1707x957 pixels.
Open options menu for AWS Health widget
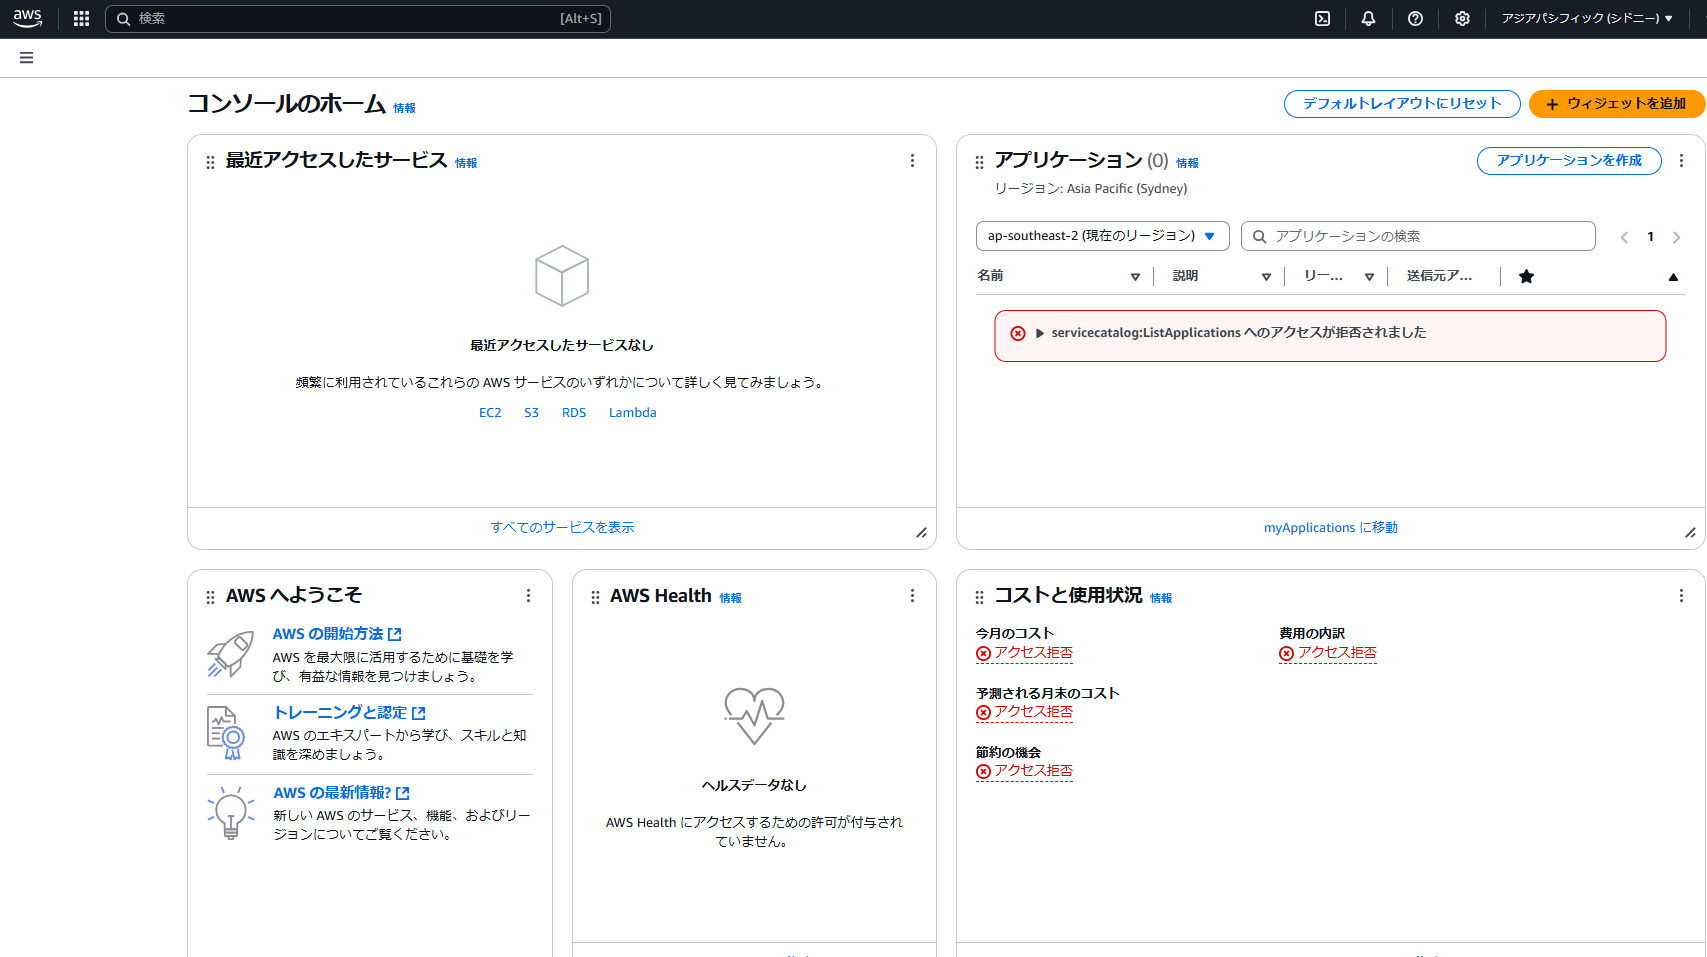click(x=912, y=596)
